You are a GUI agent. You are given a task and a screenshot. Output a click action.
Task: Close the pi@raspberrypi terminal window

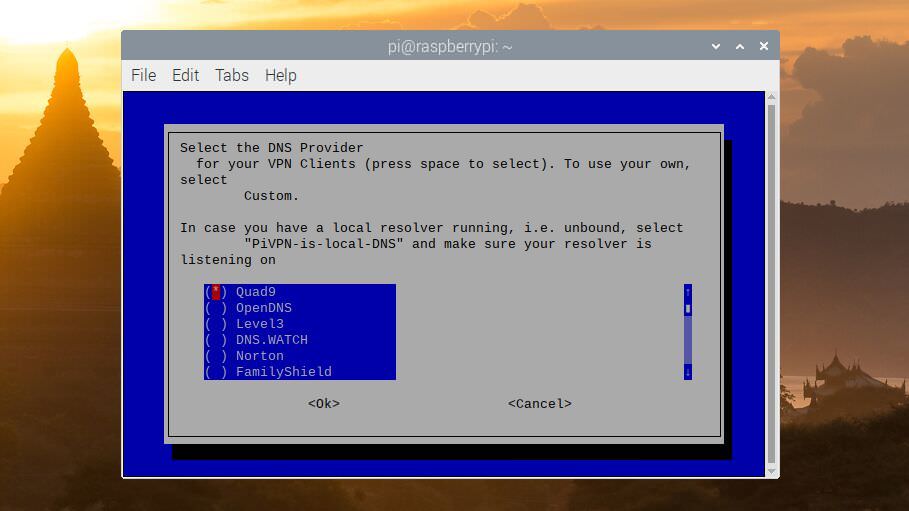(x=763, y=46)
